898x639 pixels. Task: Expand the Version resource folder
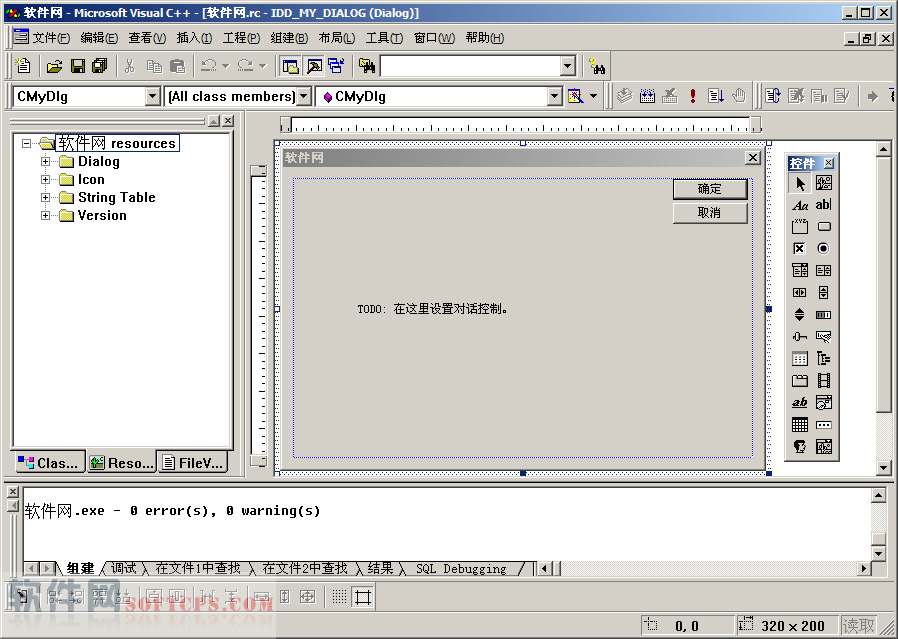(x=45, y=215)
